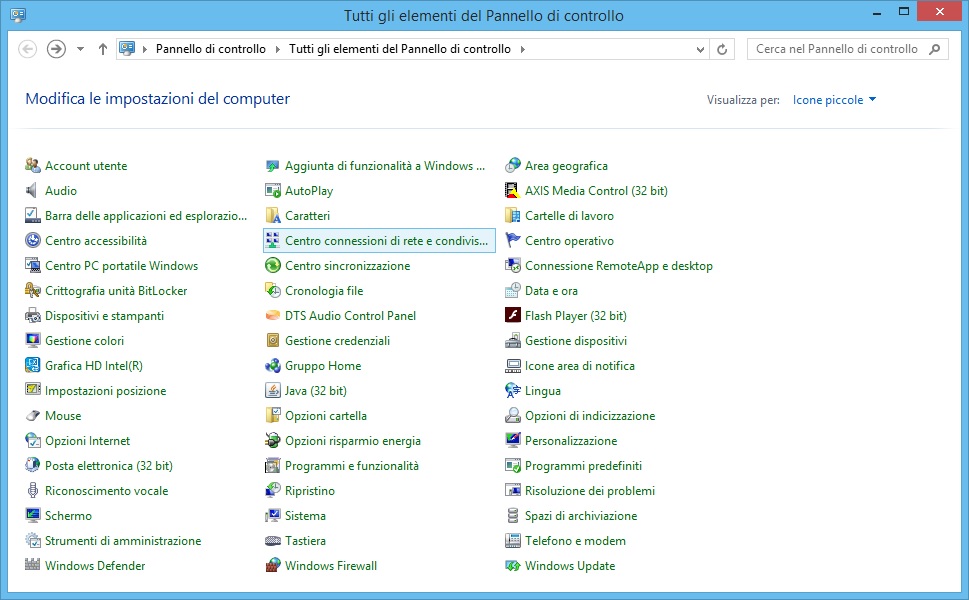Refresh the Control Panel view
Image resolution: width=969 pixels, height=600 pixels.
pos(722,49)
